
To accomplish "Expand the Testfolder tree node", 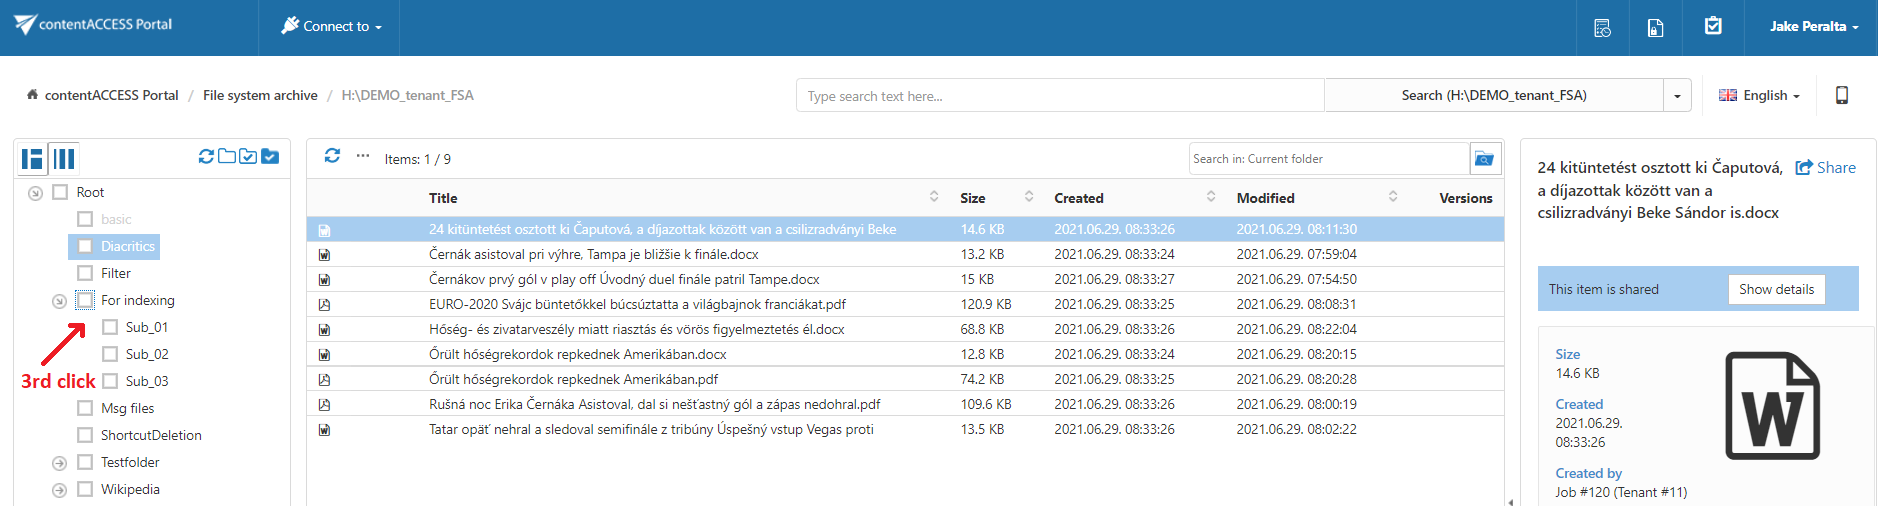I will coord(59,463).
